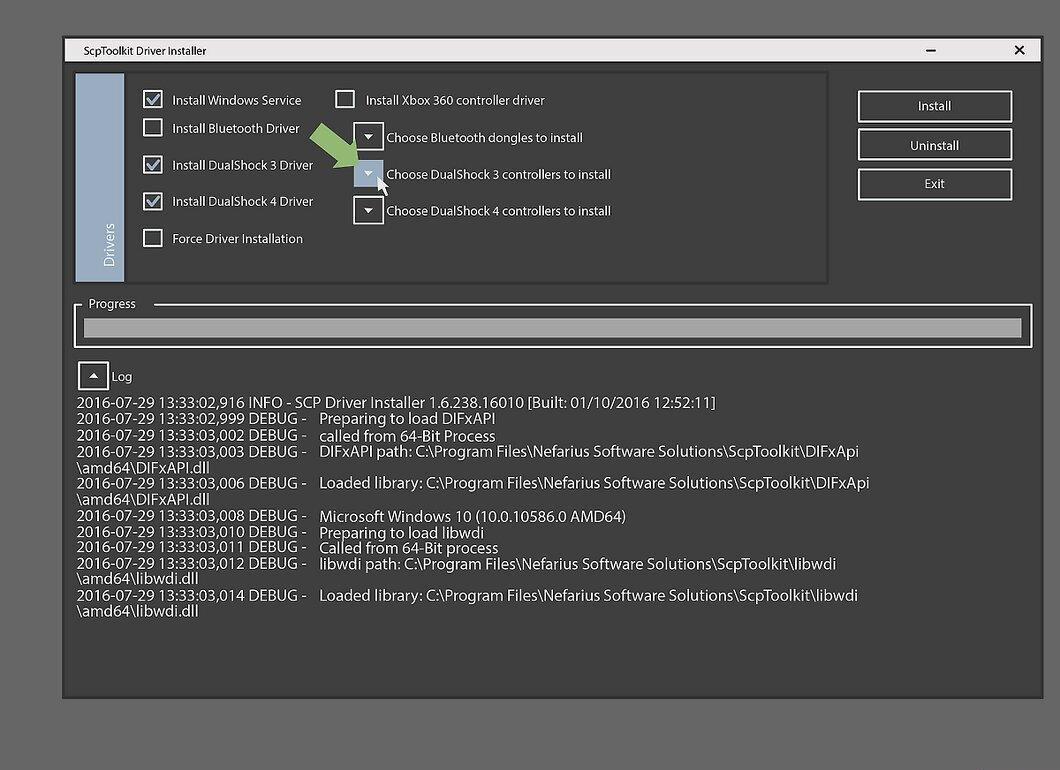Uncheck Install Windows Service
The height and width of the screenshot is (770, 1060).
153,99
